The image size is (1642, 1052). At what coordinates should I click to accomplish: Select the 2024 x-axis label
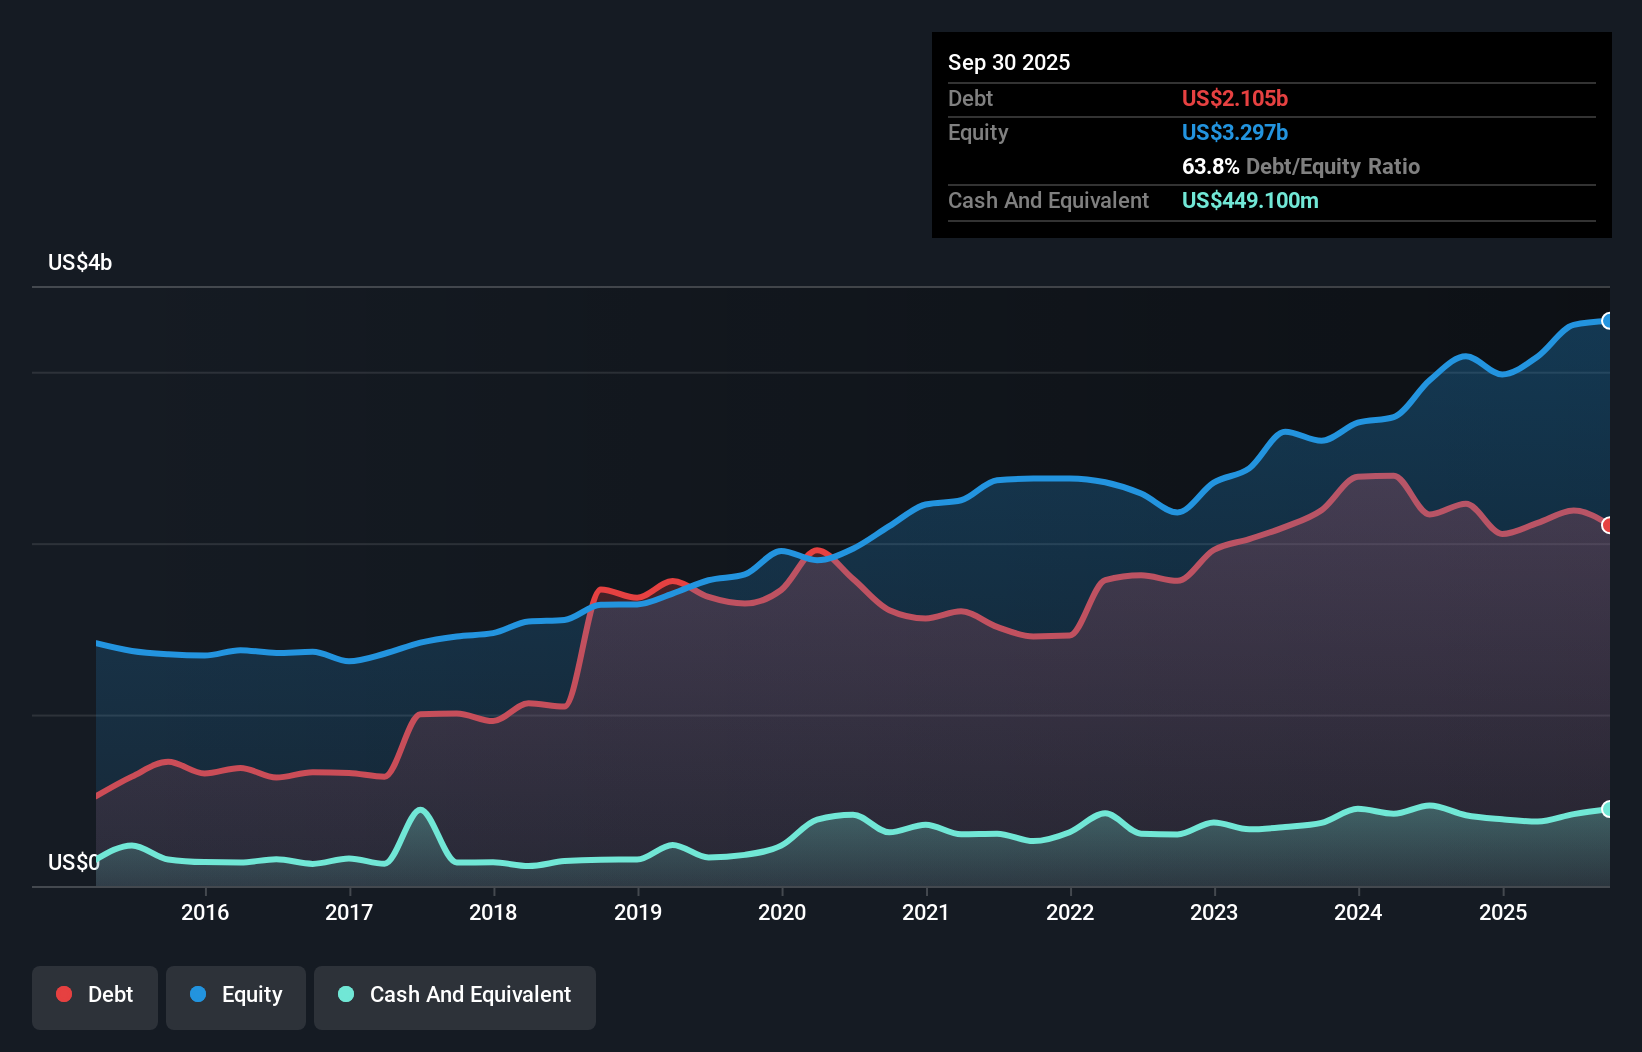point(1358,912)
